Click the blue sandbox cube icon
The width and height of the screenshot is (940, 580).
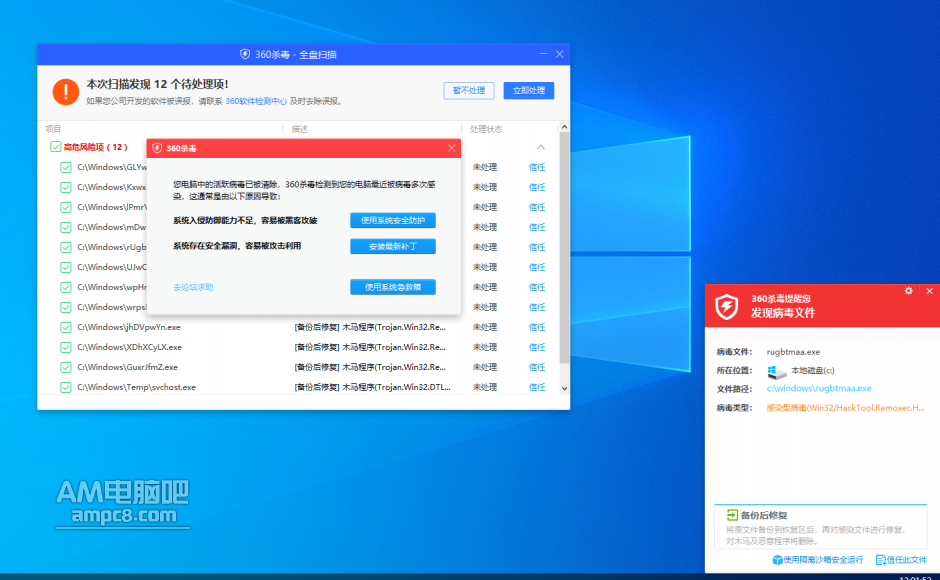(778, 560)
